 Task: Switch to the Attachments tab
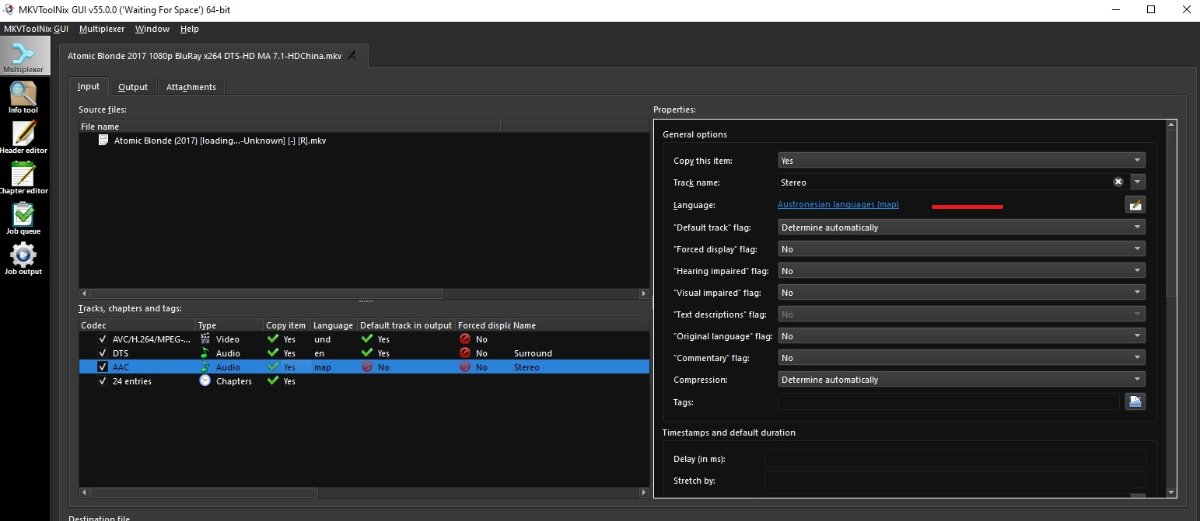tap(190, 87)
